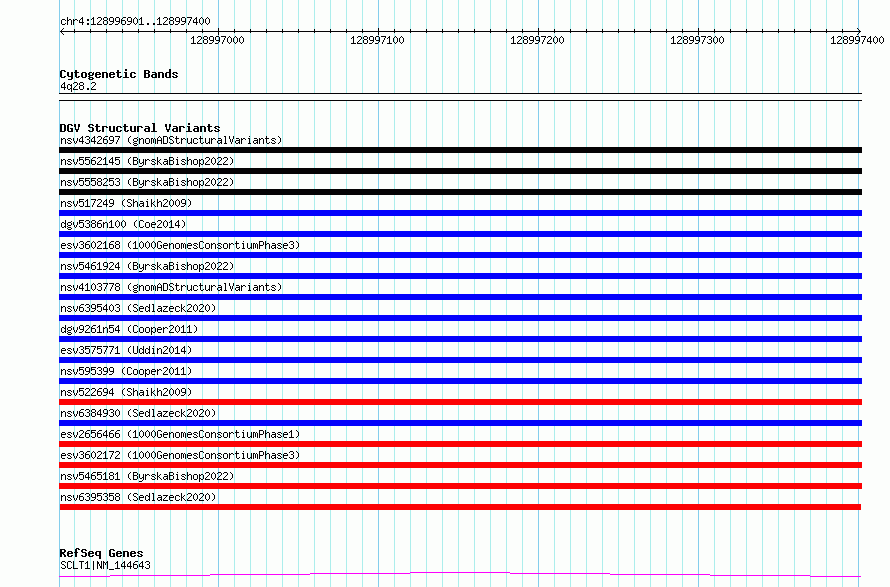Click ruler coordinate 128997000
Image resolution: width=890 pixels, height=587 pixels.
click(217, 40)
